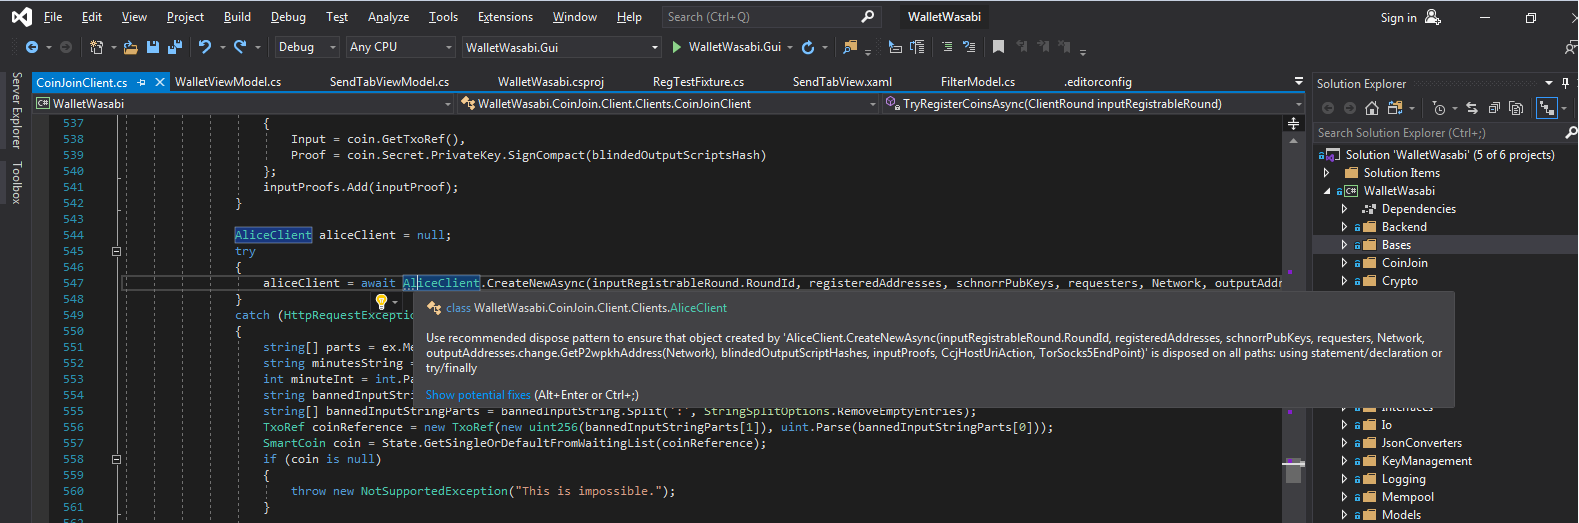Open the Extensions menu
Image resolution: width=1579 pixels, height=523 pixels.
point(505,17)
